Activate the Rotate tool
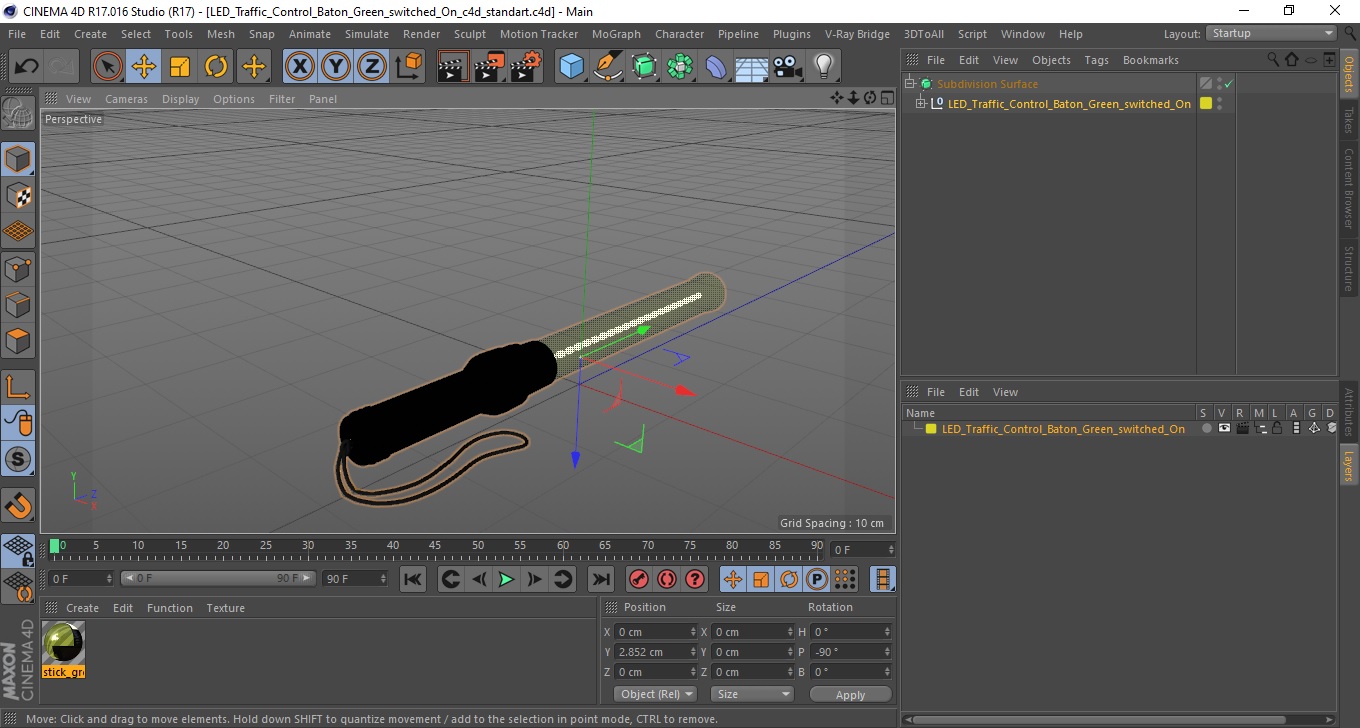This screenshot has height=728, width=1360. pos(216,67)
